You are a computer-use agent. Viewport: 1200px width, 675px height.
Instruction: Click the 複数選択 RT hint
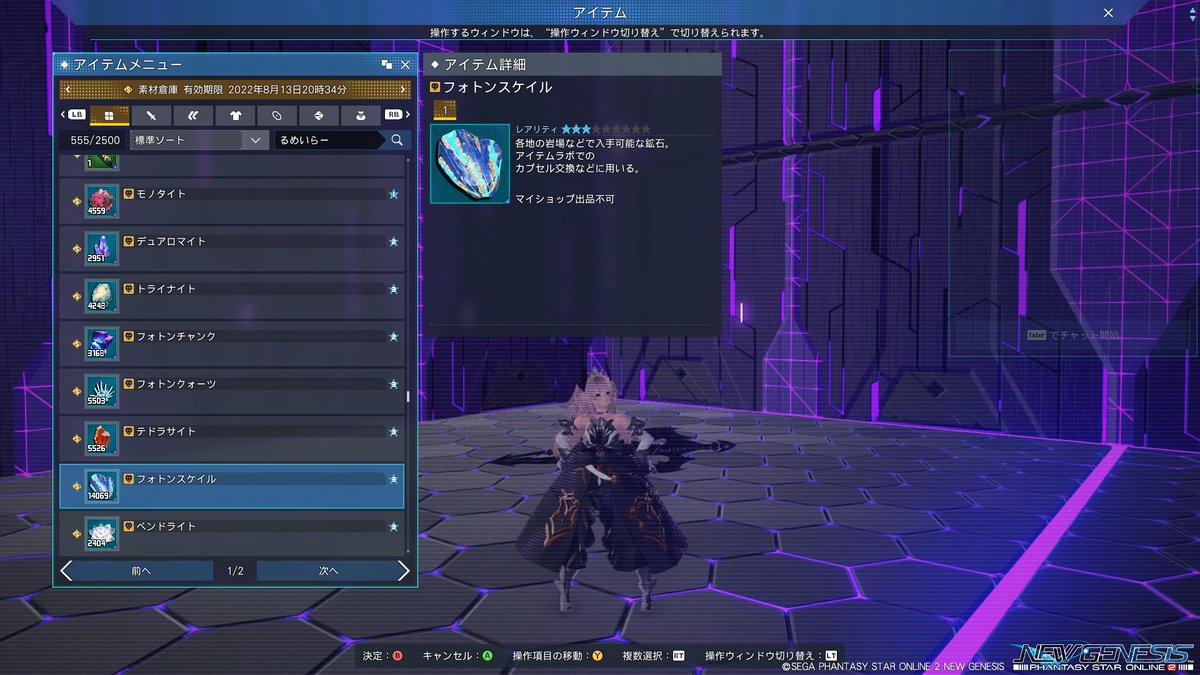(654, 656)
